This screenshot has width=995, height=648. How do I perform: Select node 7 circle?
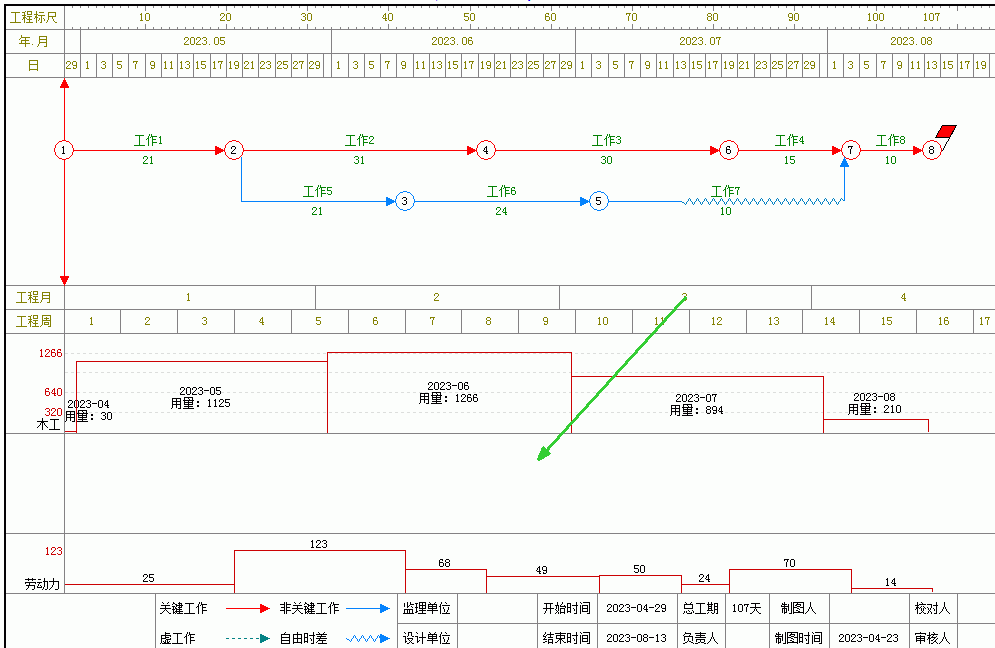pyautogui.click(x=850, y=150)
